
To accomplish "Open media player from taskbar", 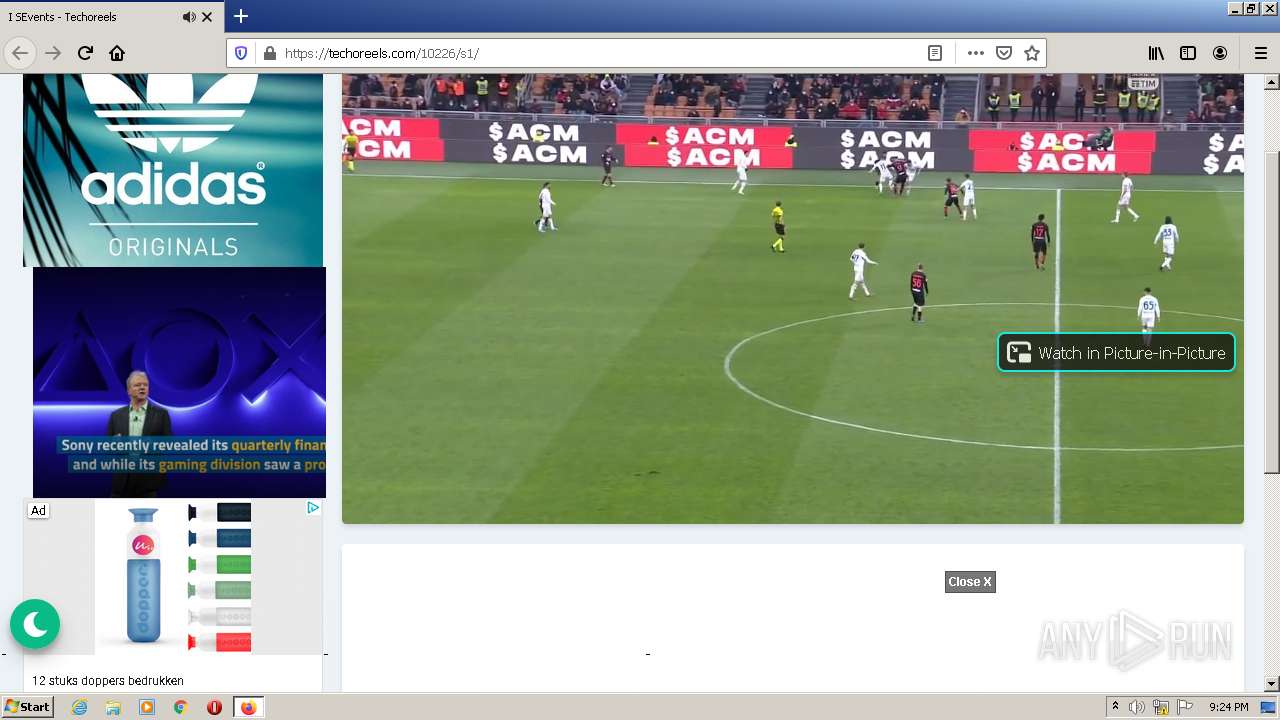I will point(147,707).
